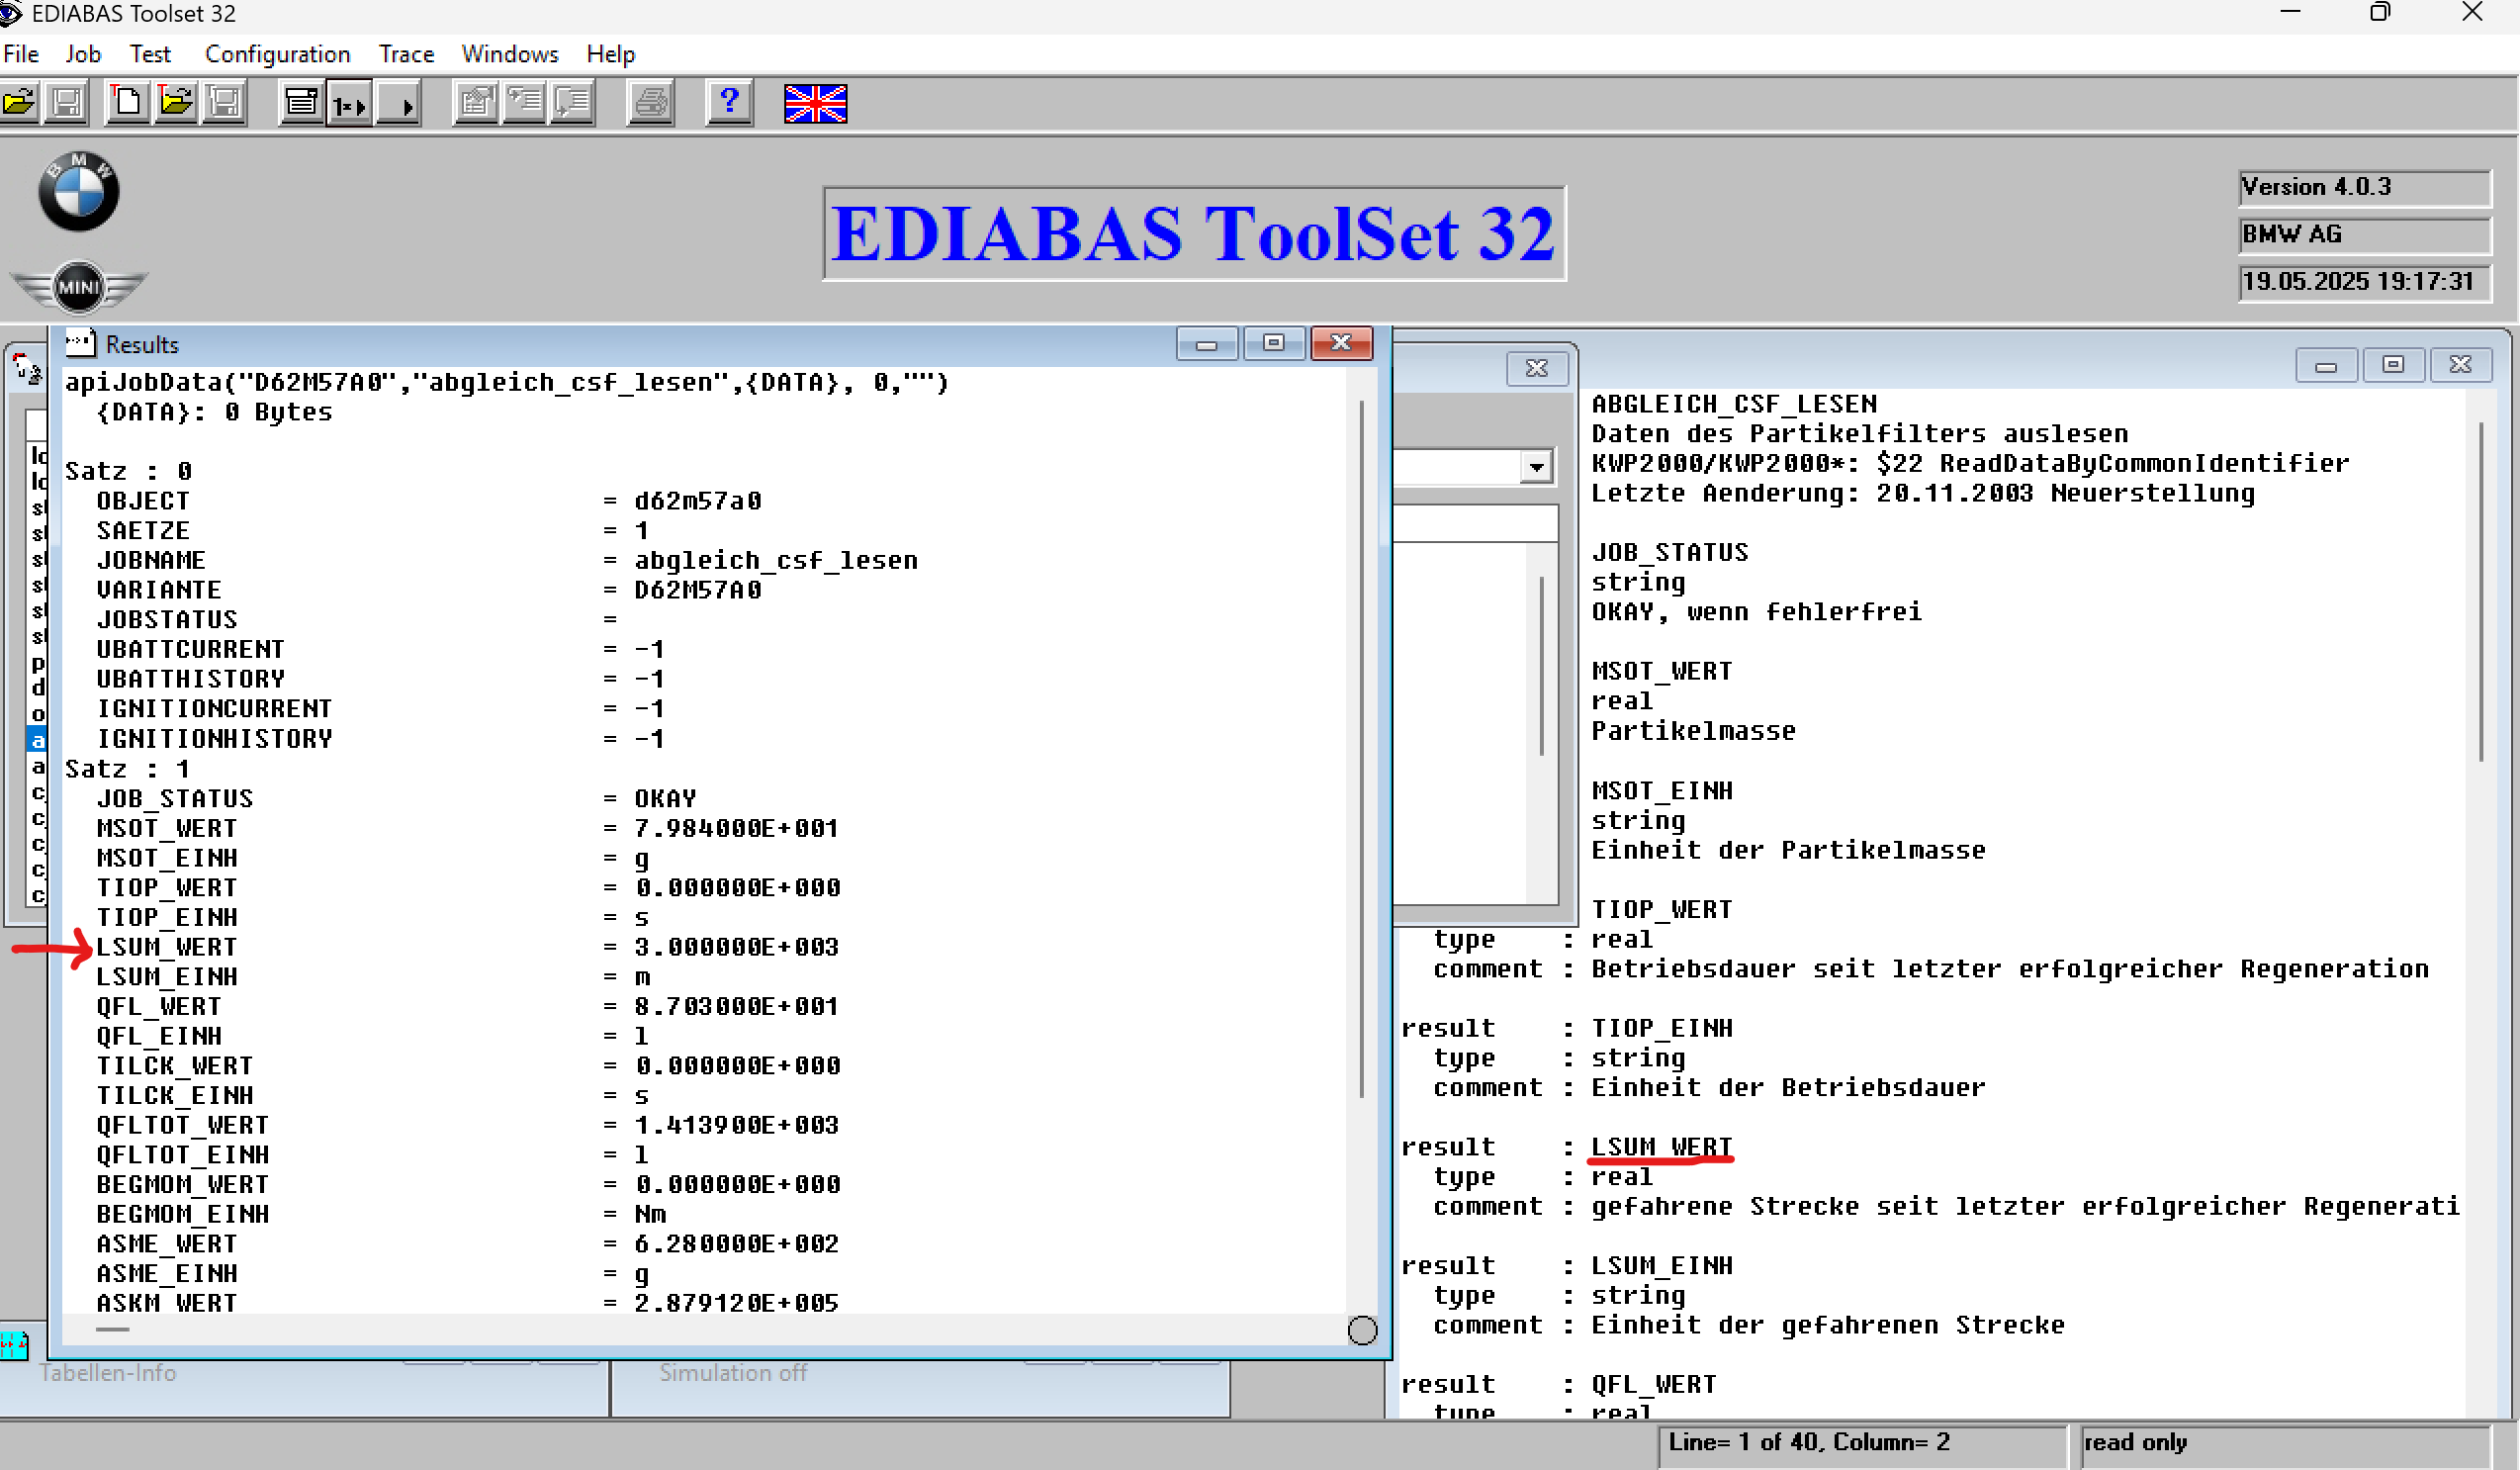Click 'Daten des Partikelfilters auslesen' text
Viewport: 2520px width, 1470px height.
[1860, 434]
